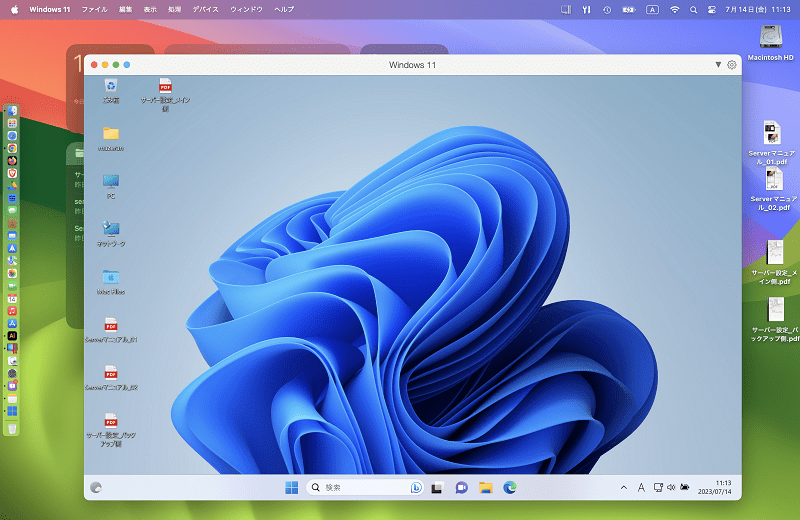Select the ネットワーク desktop icon
800x520 pixels.
[x=111, y=234]
